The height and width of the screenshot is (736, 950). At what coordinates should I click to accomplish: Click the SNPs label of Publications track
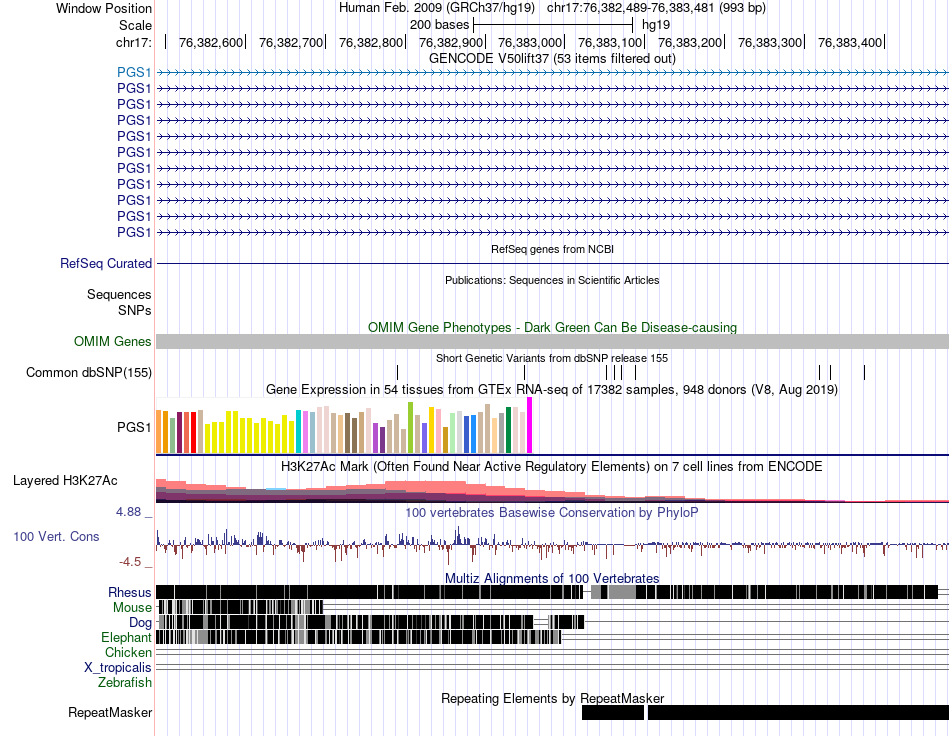coord(135,310)
